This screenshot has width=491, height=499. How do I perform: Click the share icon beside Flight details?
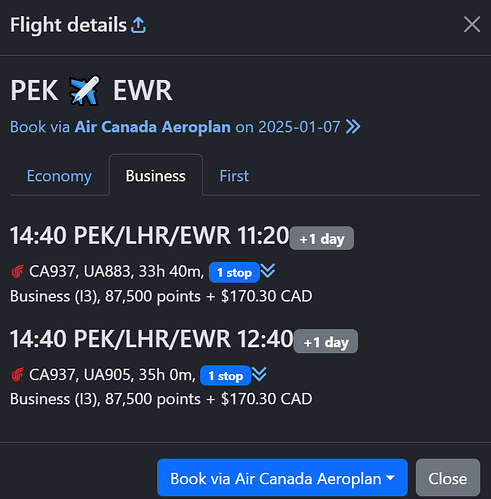point(138,25)
